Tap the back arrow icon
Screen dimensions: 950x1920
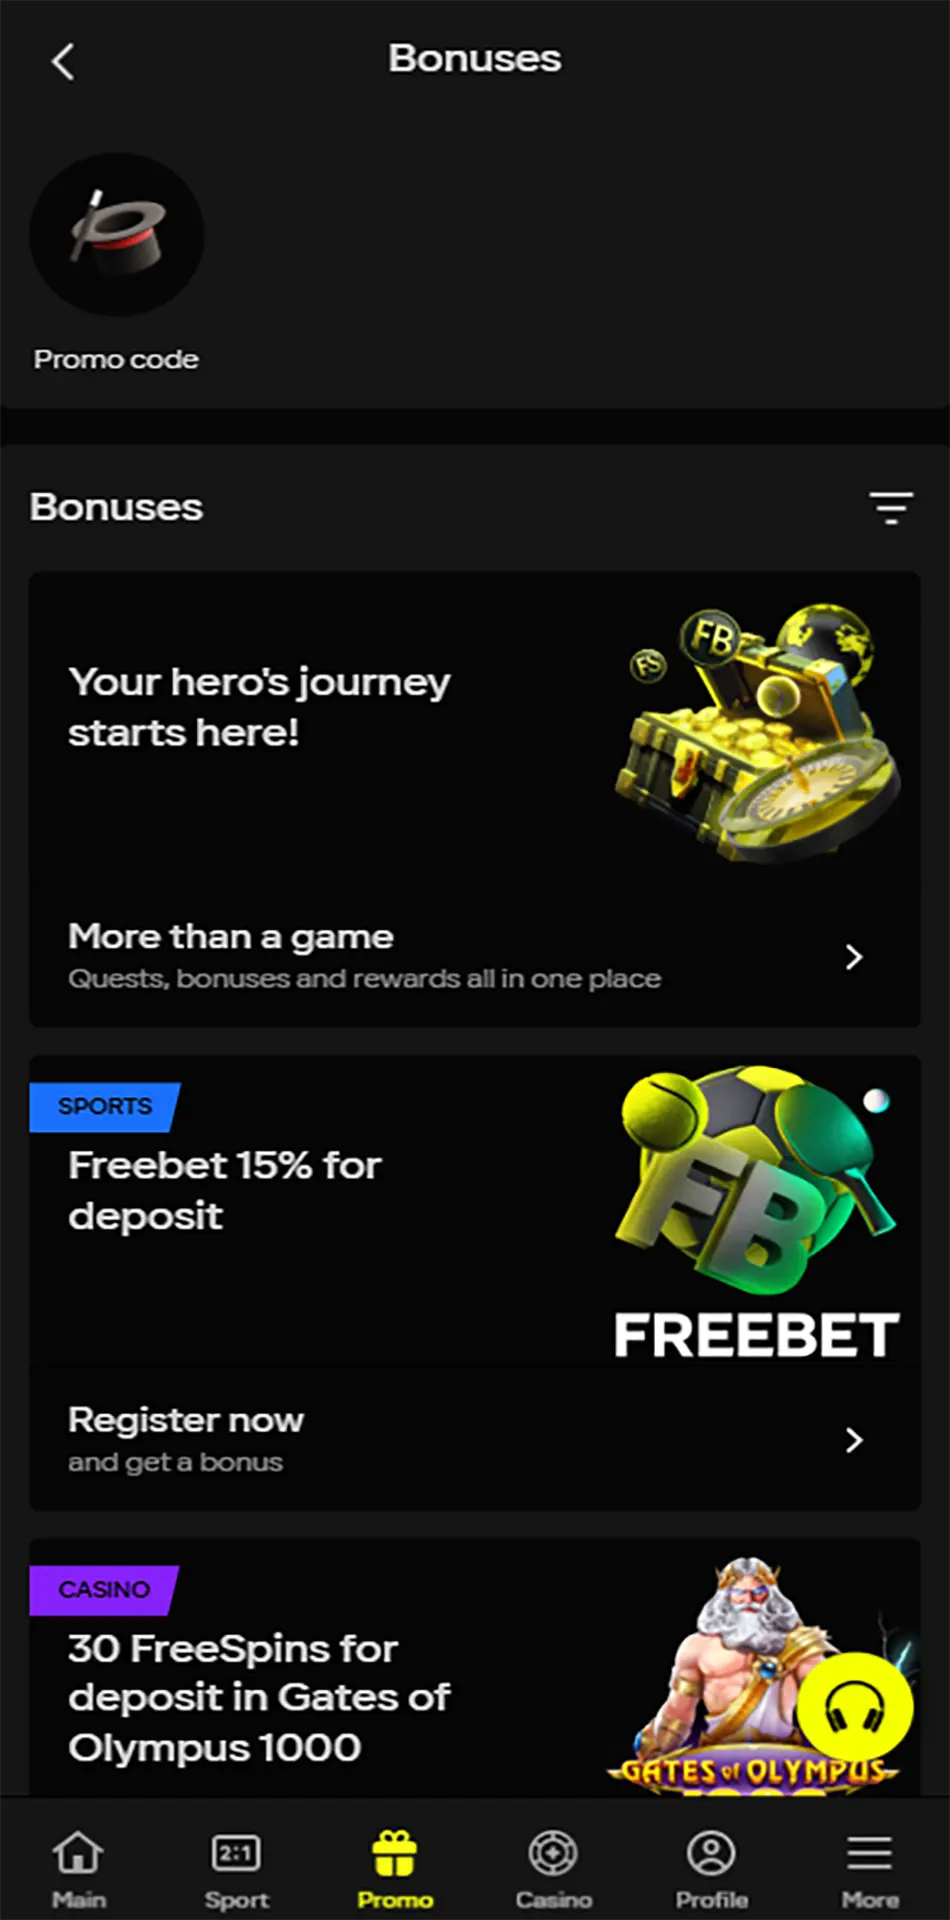(63, 61)
